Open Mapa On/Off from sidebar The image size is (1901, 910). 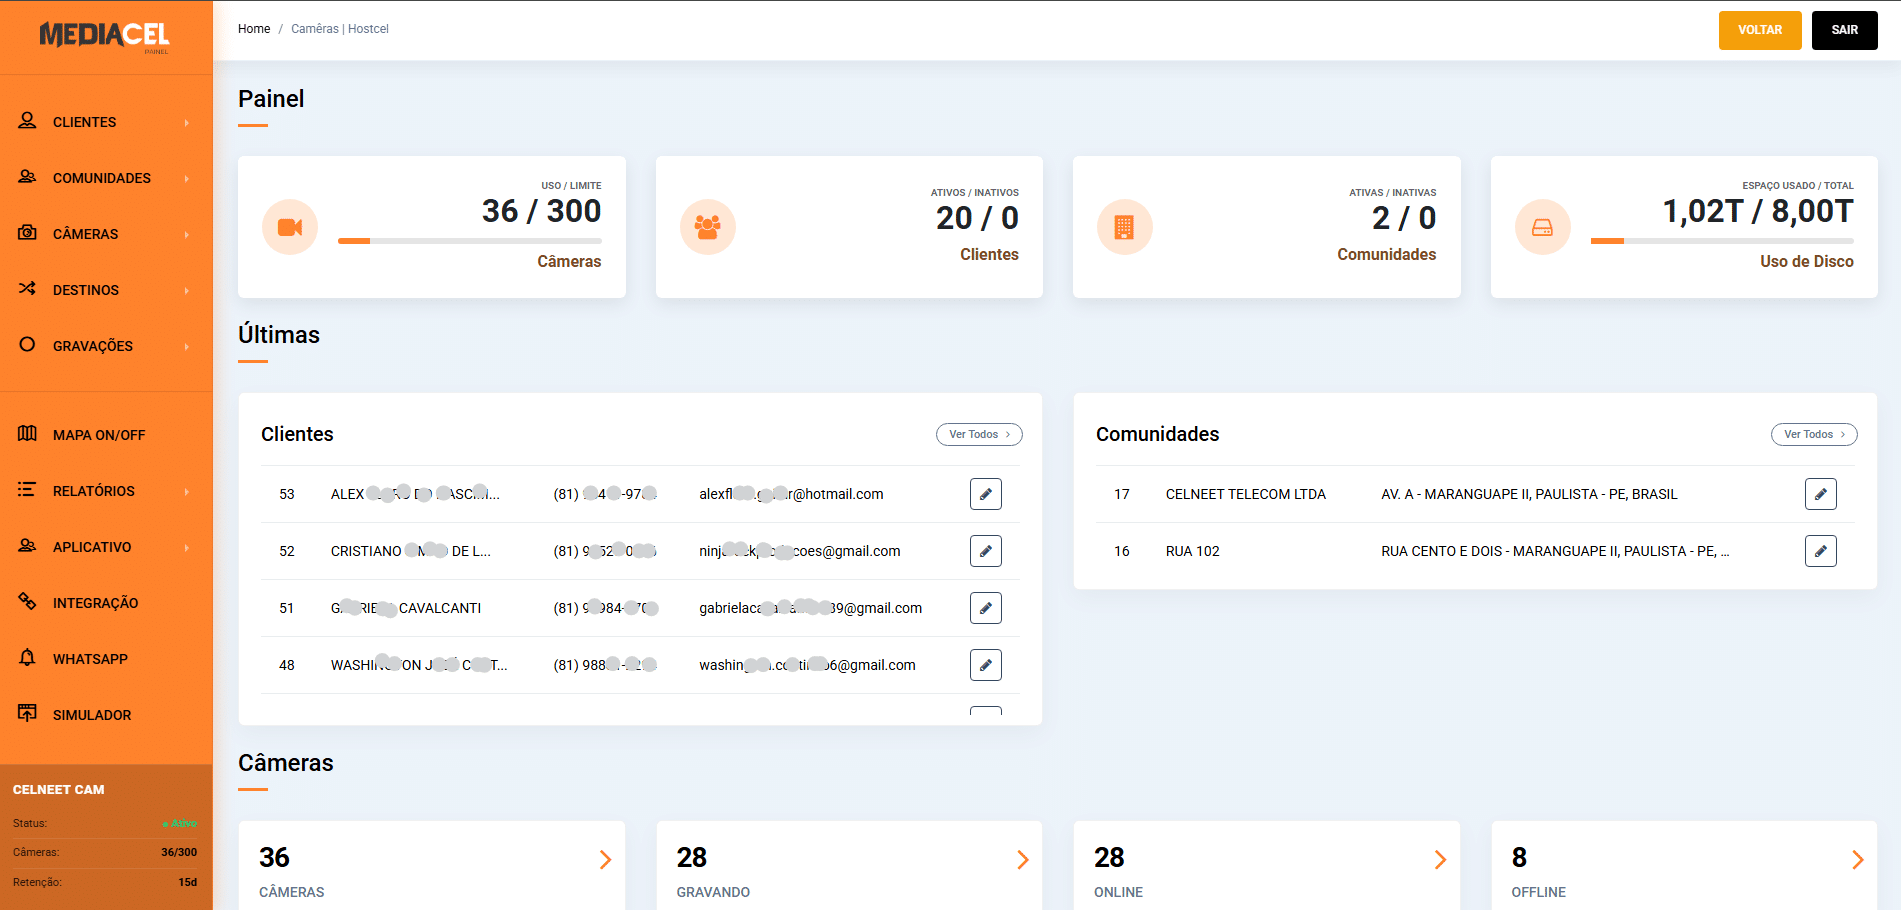pyautogui.click(x=98, y=435)
